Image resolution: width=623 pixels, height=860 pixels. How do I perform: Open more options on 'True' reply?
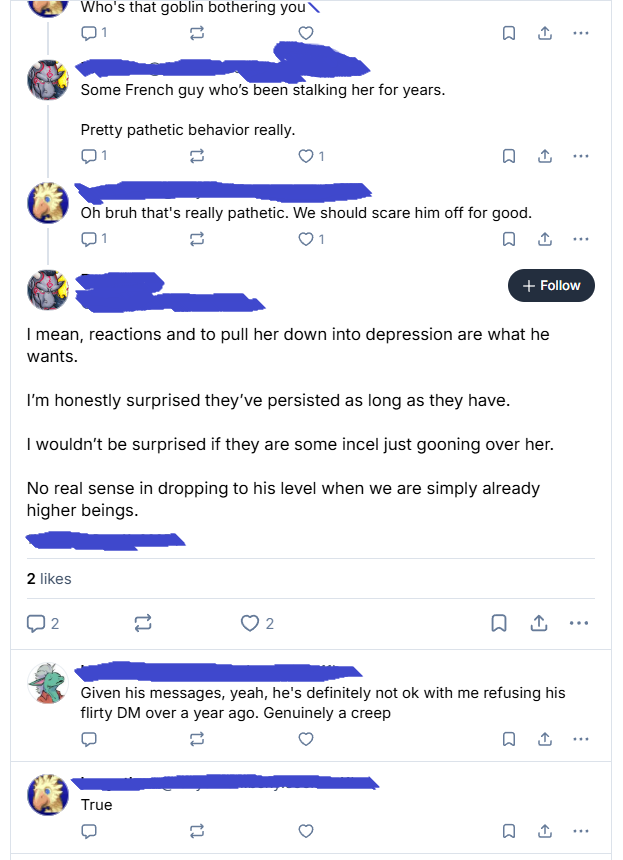[x=581, y=830]
